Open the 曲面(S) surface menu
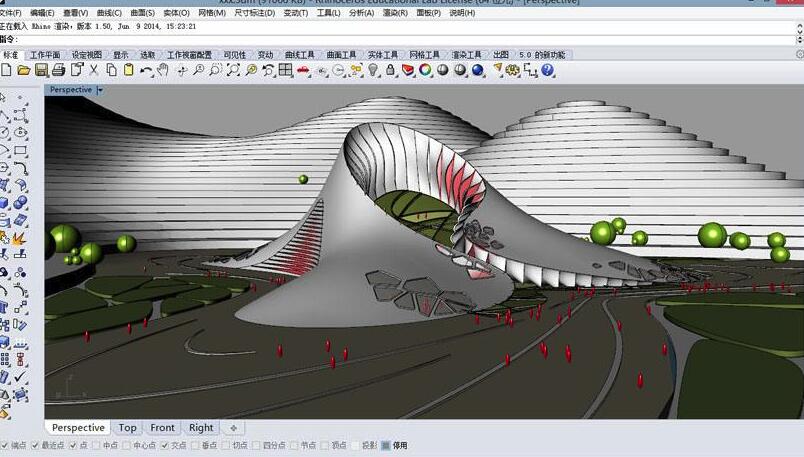This screenshot has height=457, width=804. (143, 13)
